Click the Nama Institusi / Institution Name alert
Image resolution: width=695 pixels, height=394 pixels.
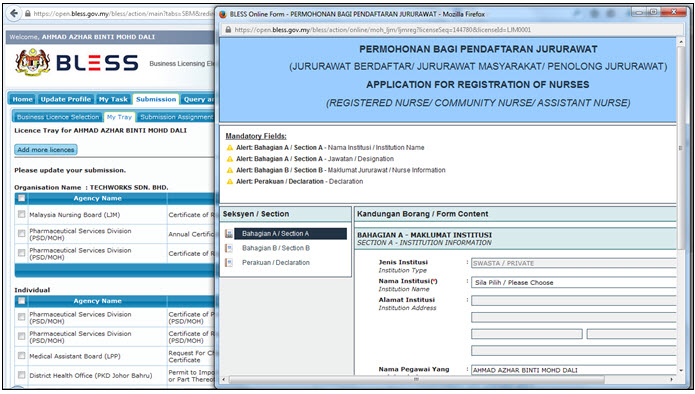(x=330, y=148)
